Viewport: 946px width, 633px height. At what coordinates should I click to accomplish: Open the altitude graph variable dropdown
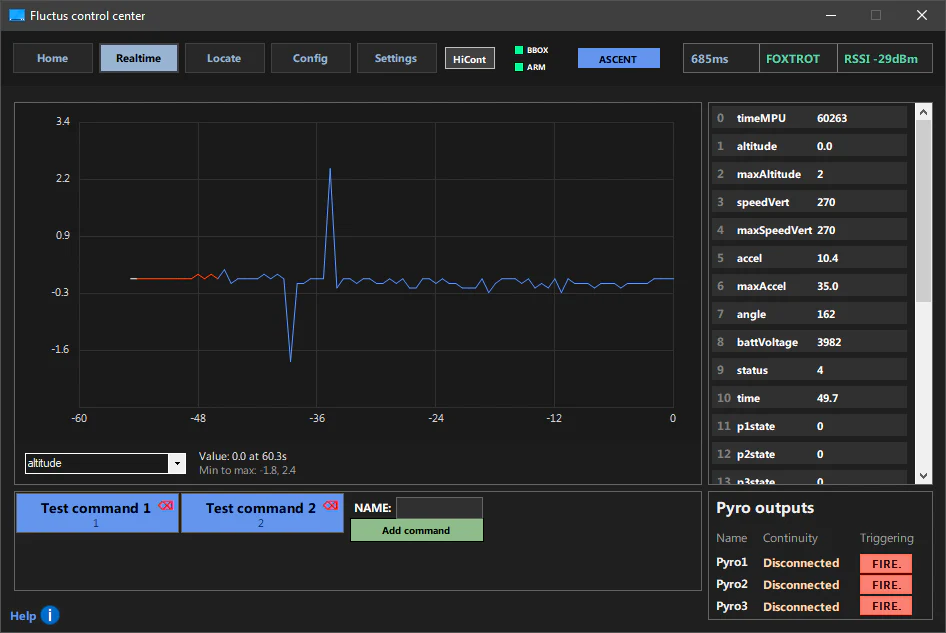click(177, 464)
